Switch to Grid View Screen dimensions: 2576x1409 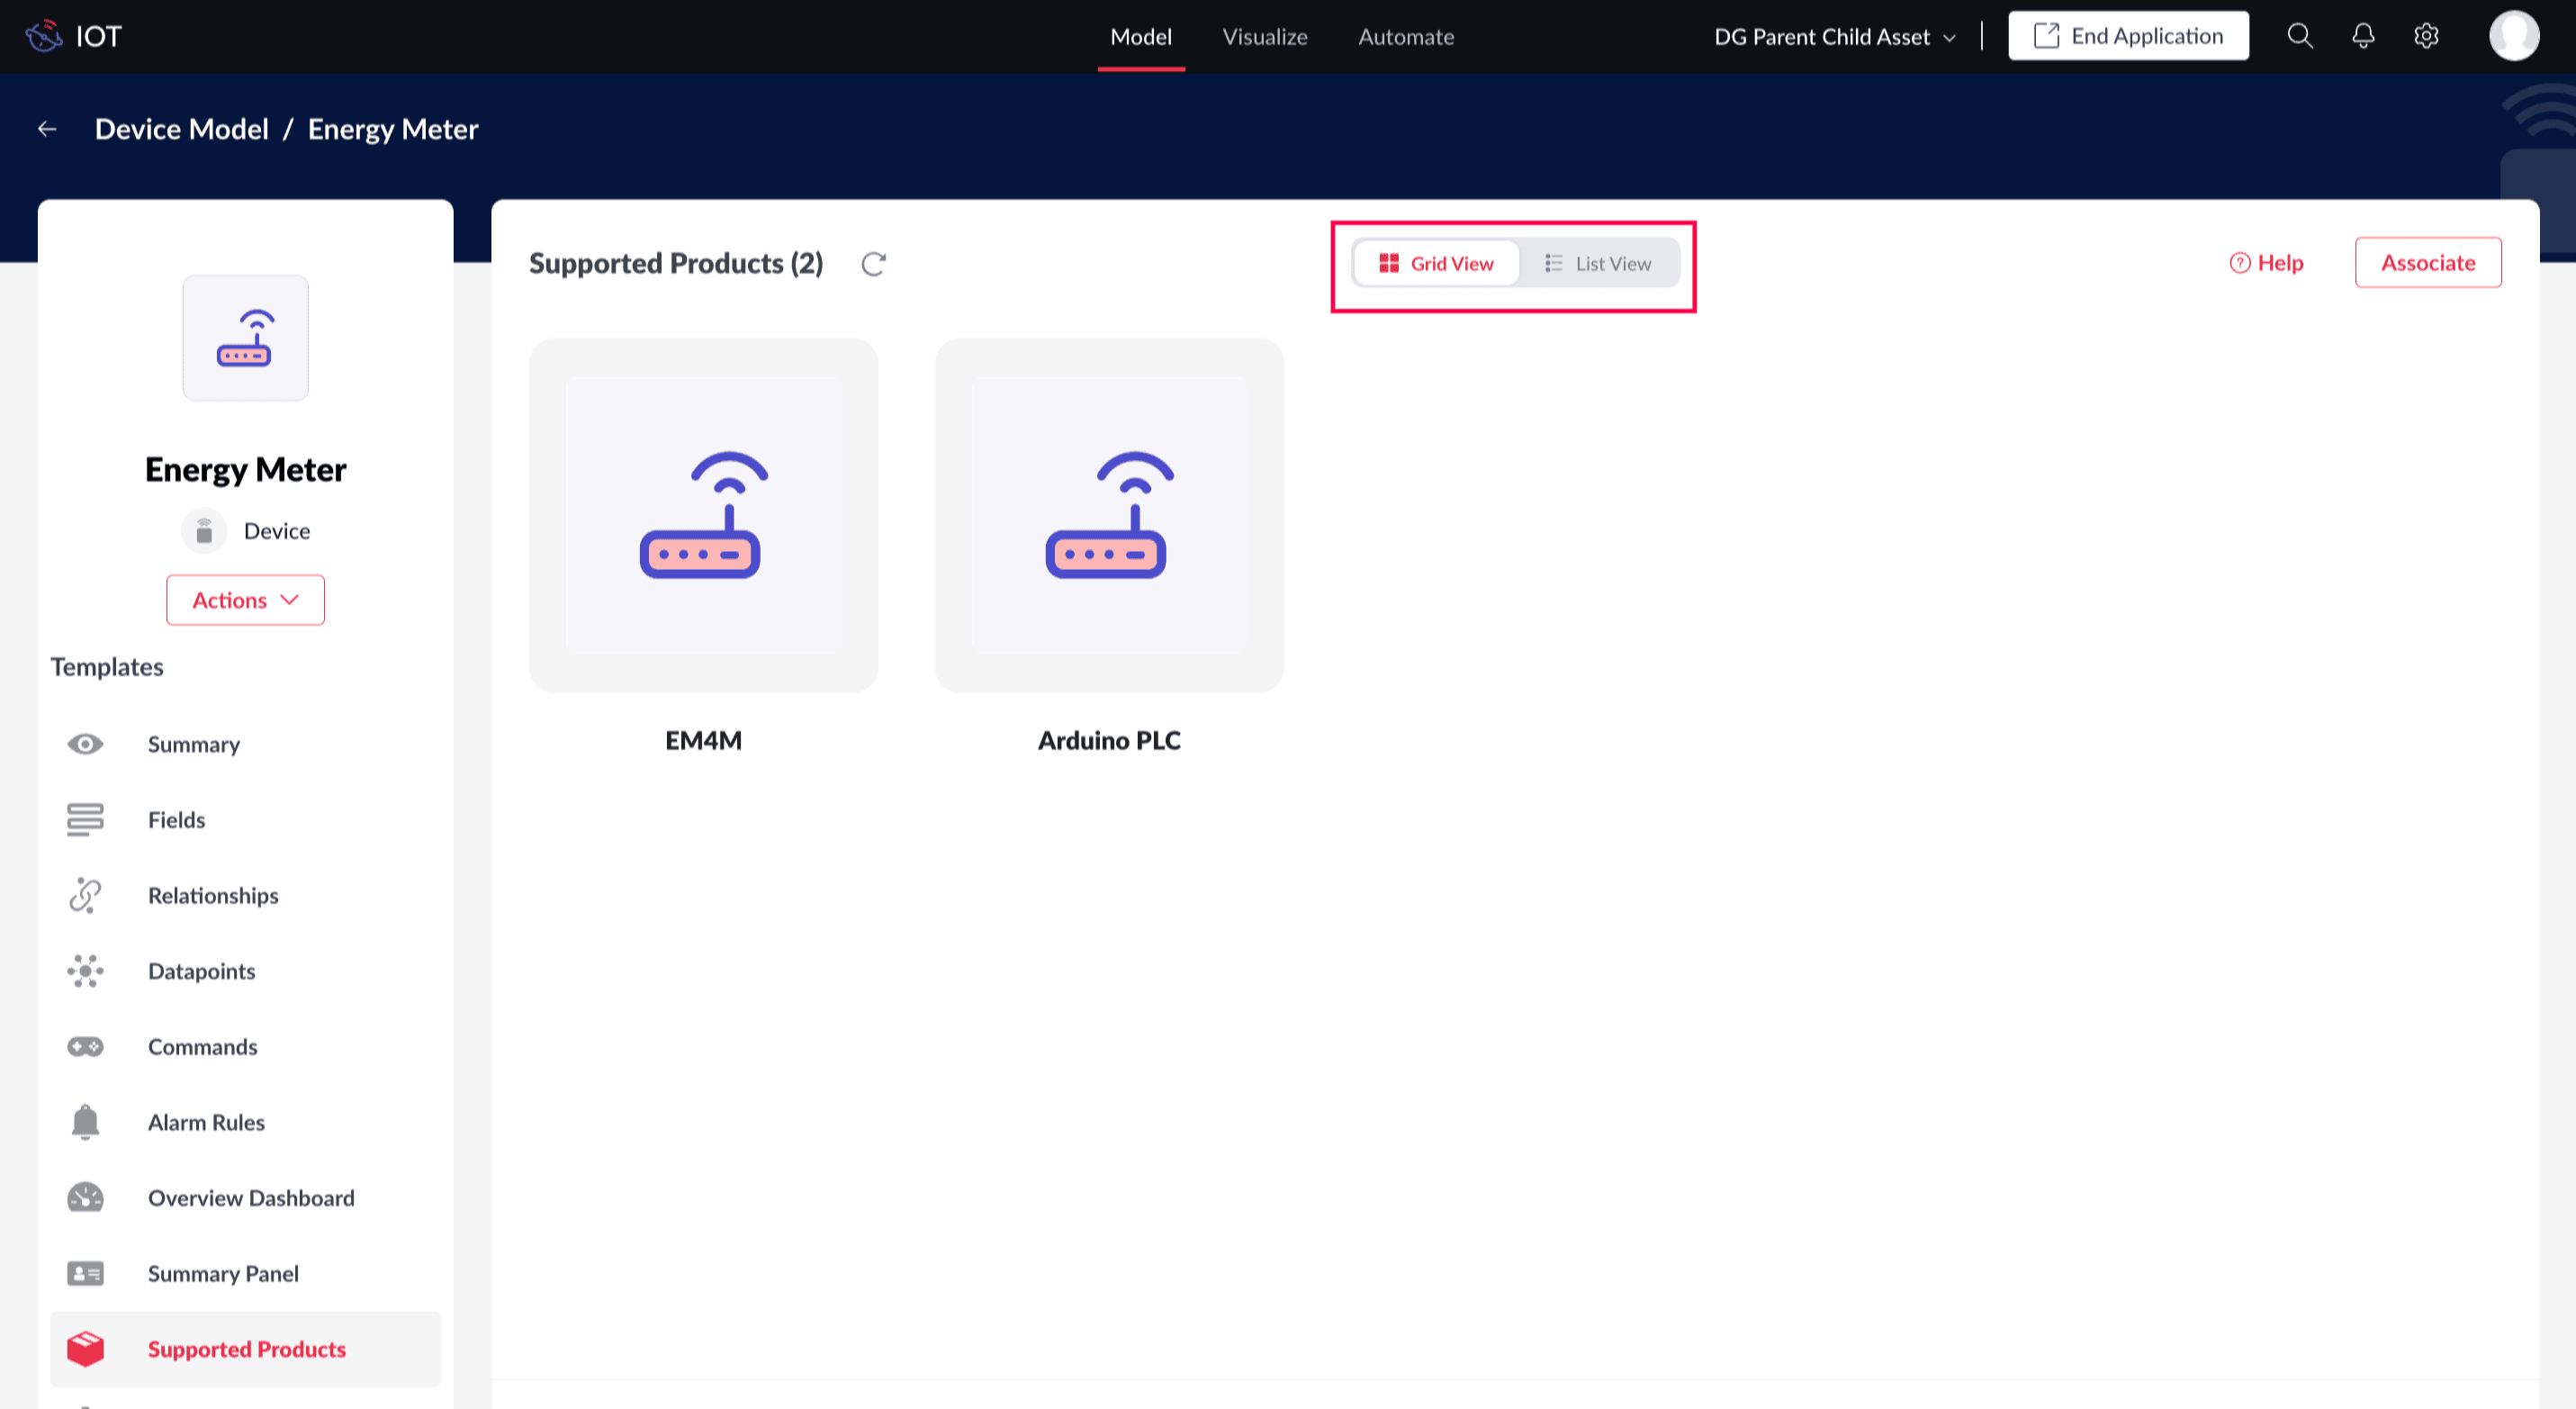coord(1436,264)
